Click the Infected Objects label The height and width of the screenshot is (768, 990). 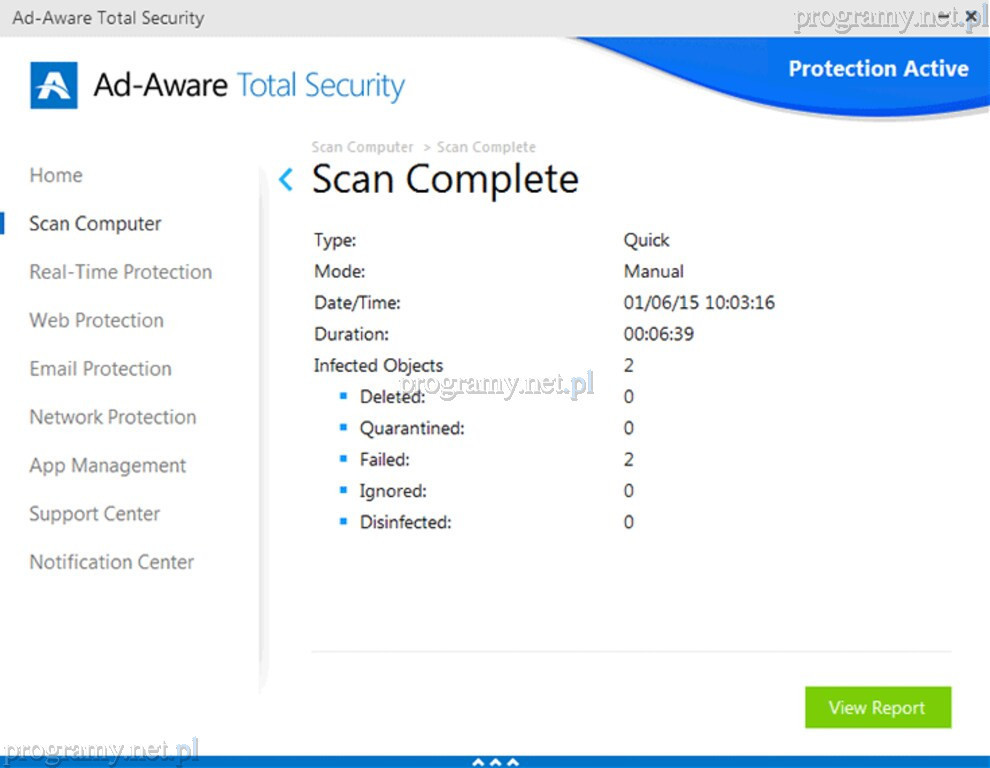click(x=378, y=365)
